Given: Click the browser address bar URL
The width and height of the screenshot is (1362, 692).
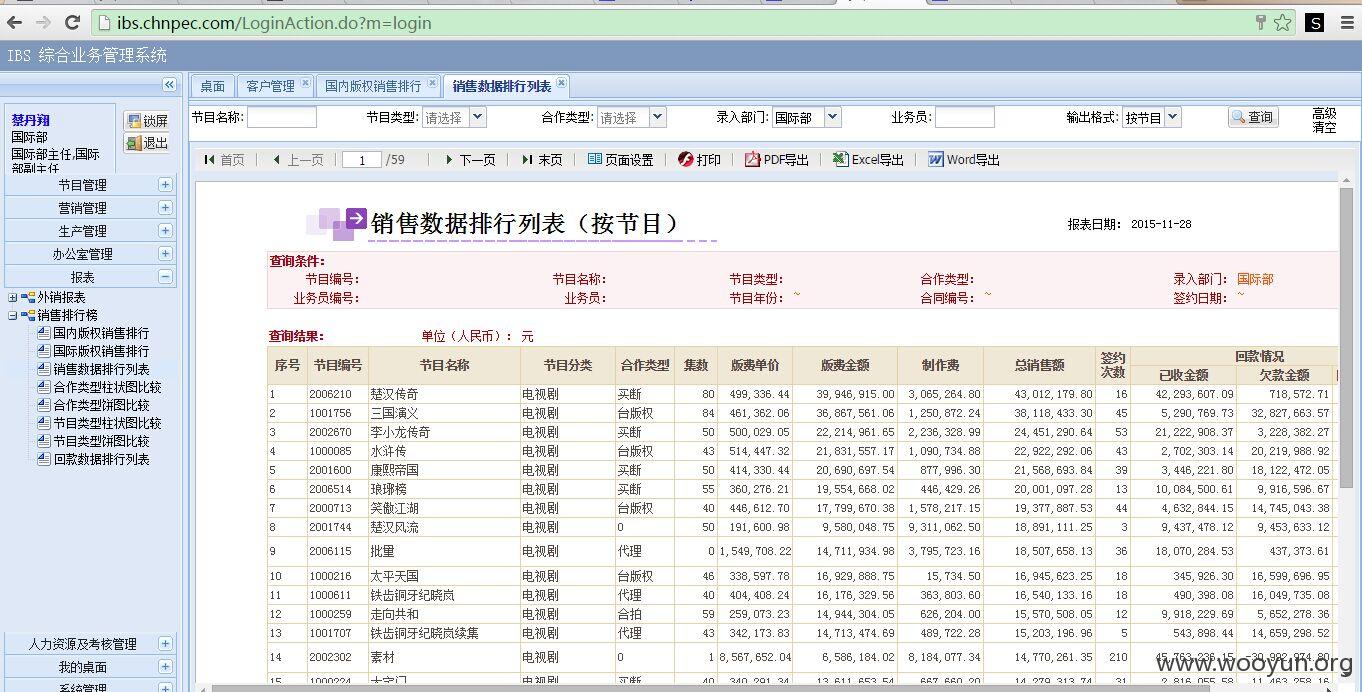Looking at the screenshot, I should coord(274,22).
